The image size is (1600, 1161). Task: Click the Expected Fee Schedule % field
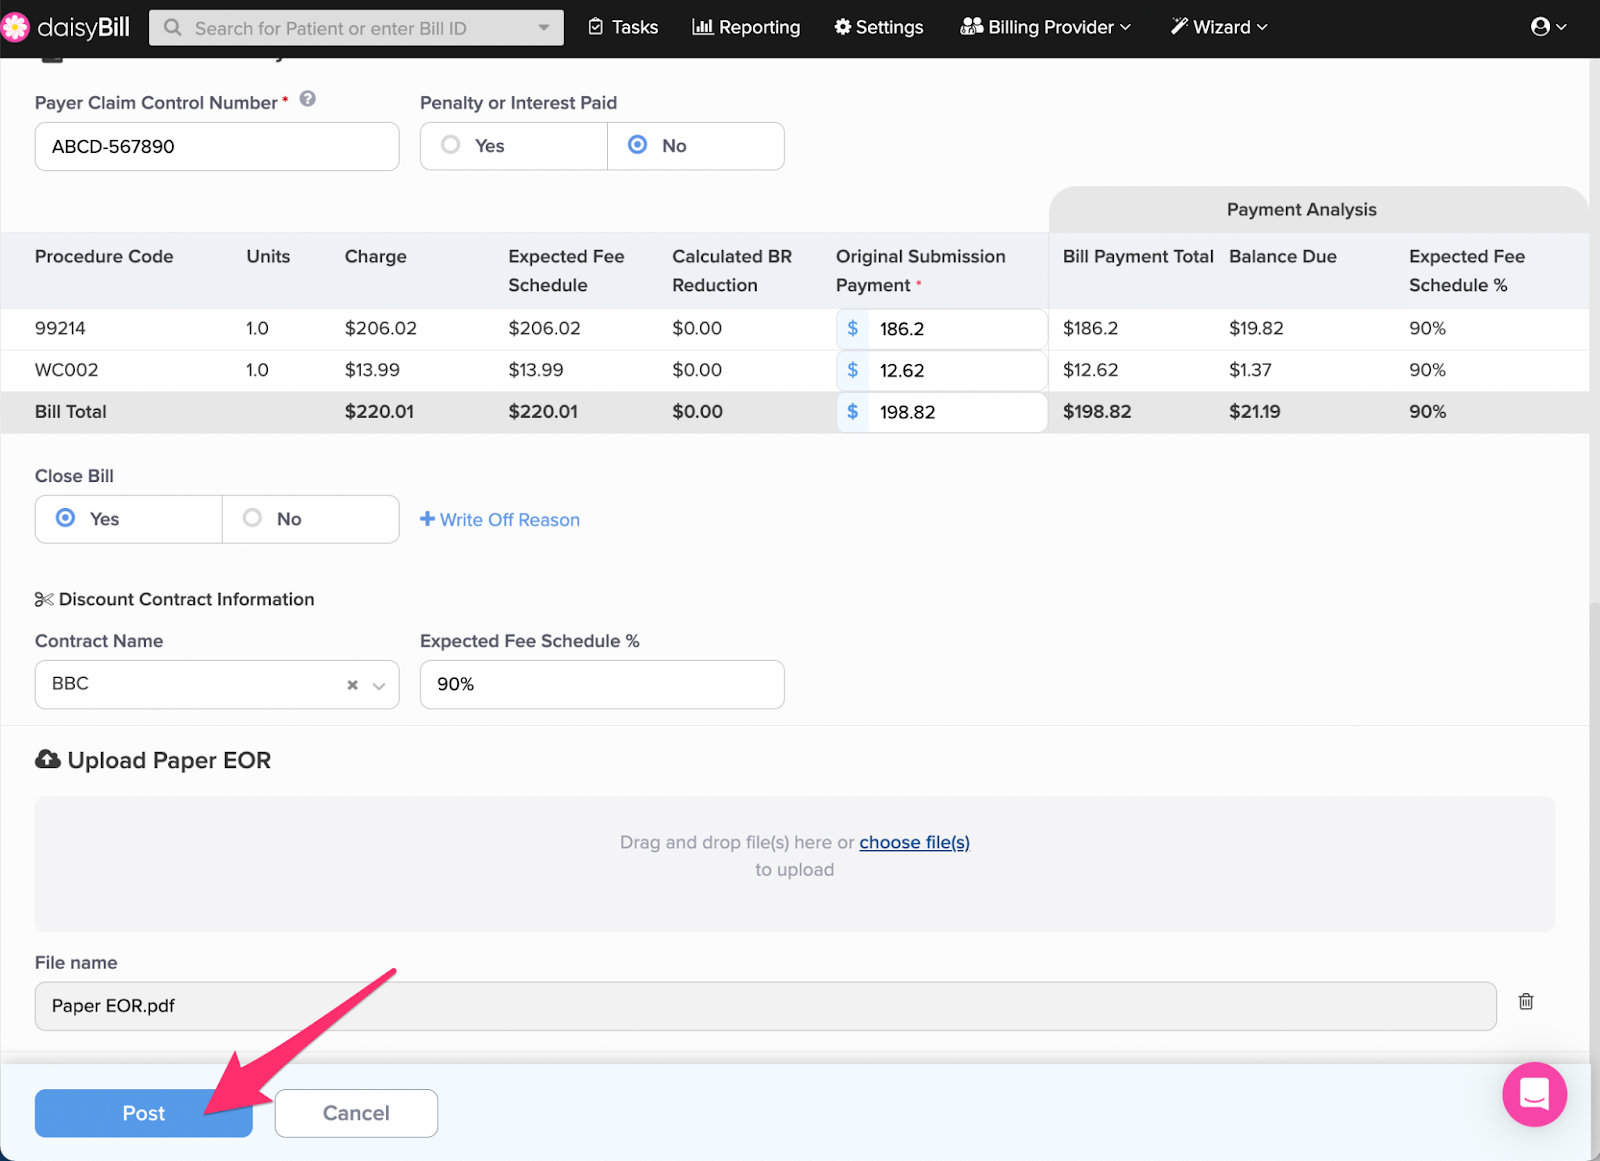tap(602, 685)
